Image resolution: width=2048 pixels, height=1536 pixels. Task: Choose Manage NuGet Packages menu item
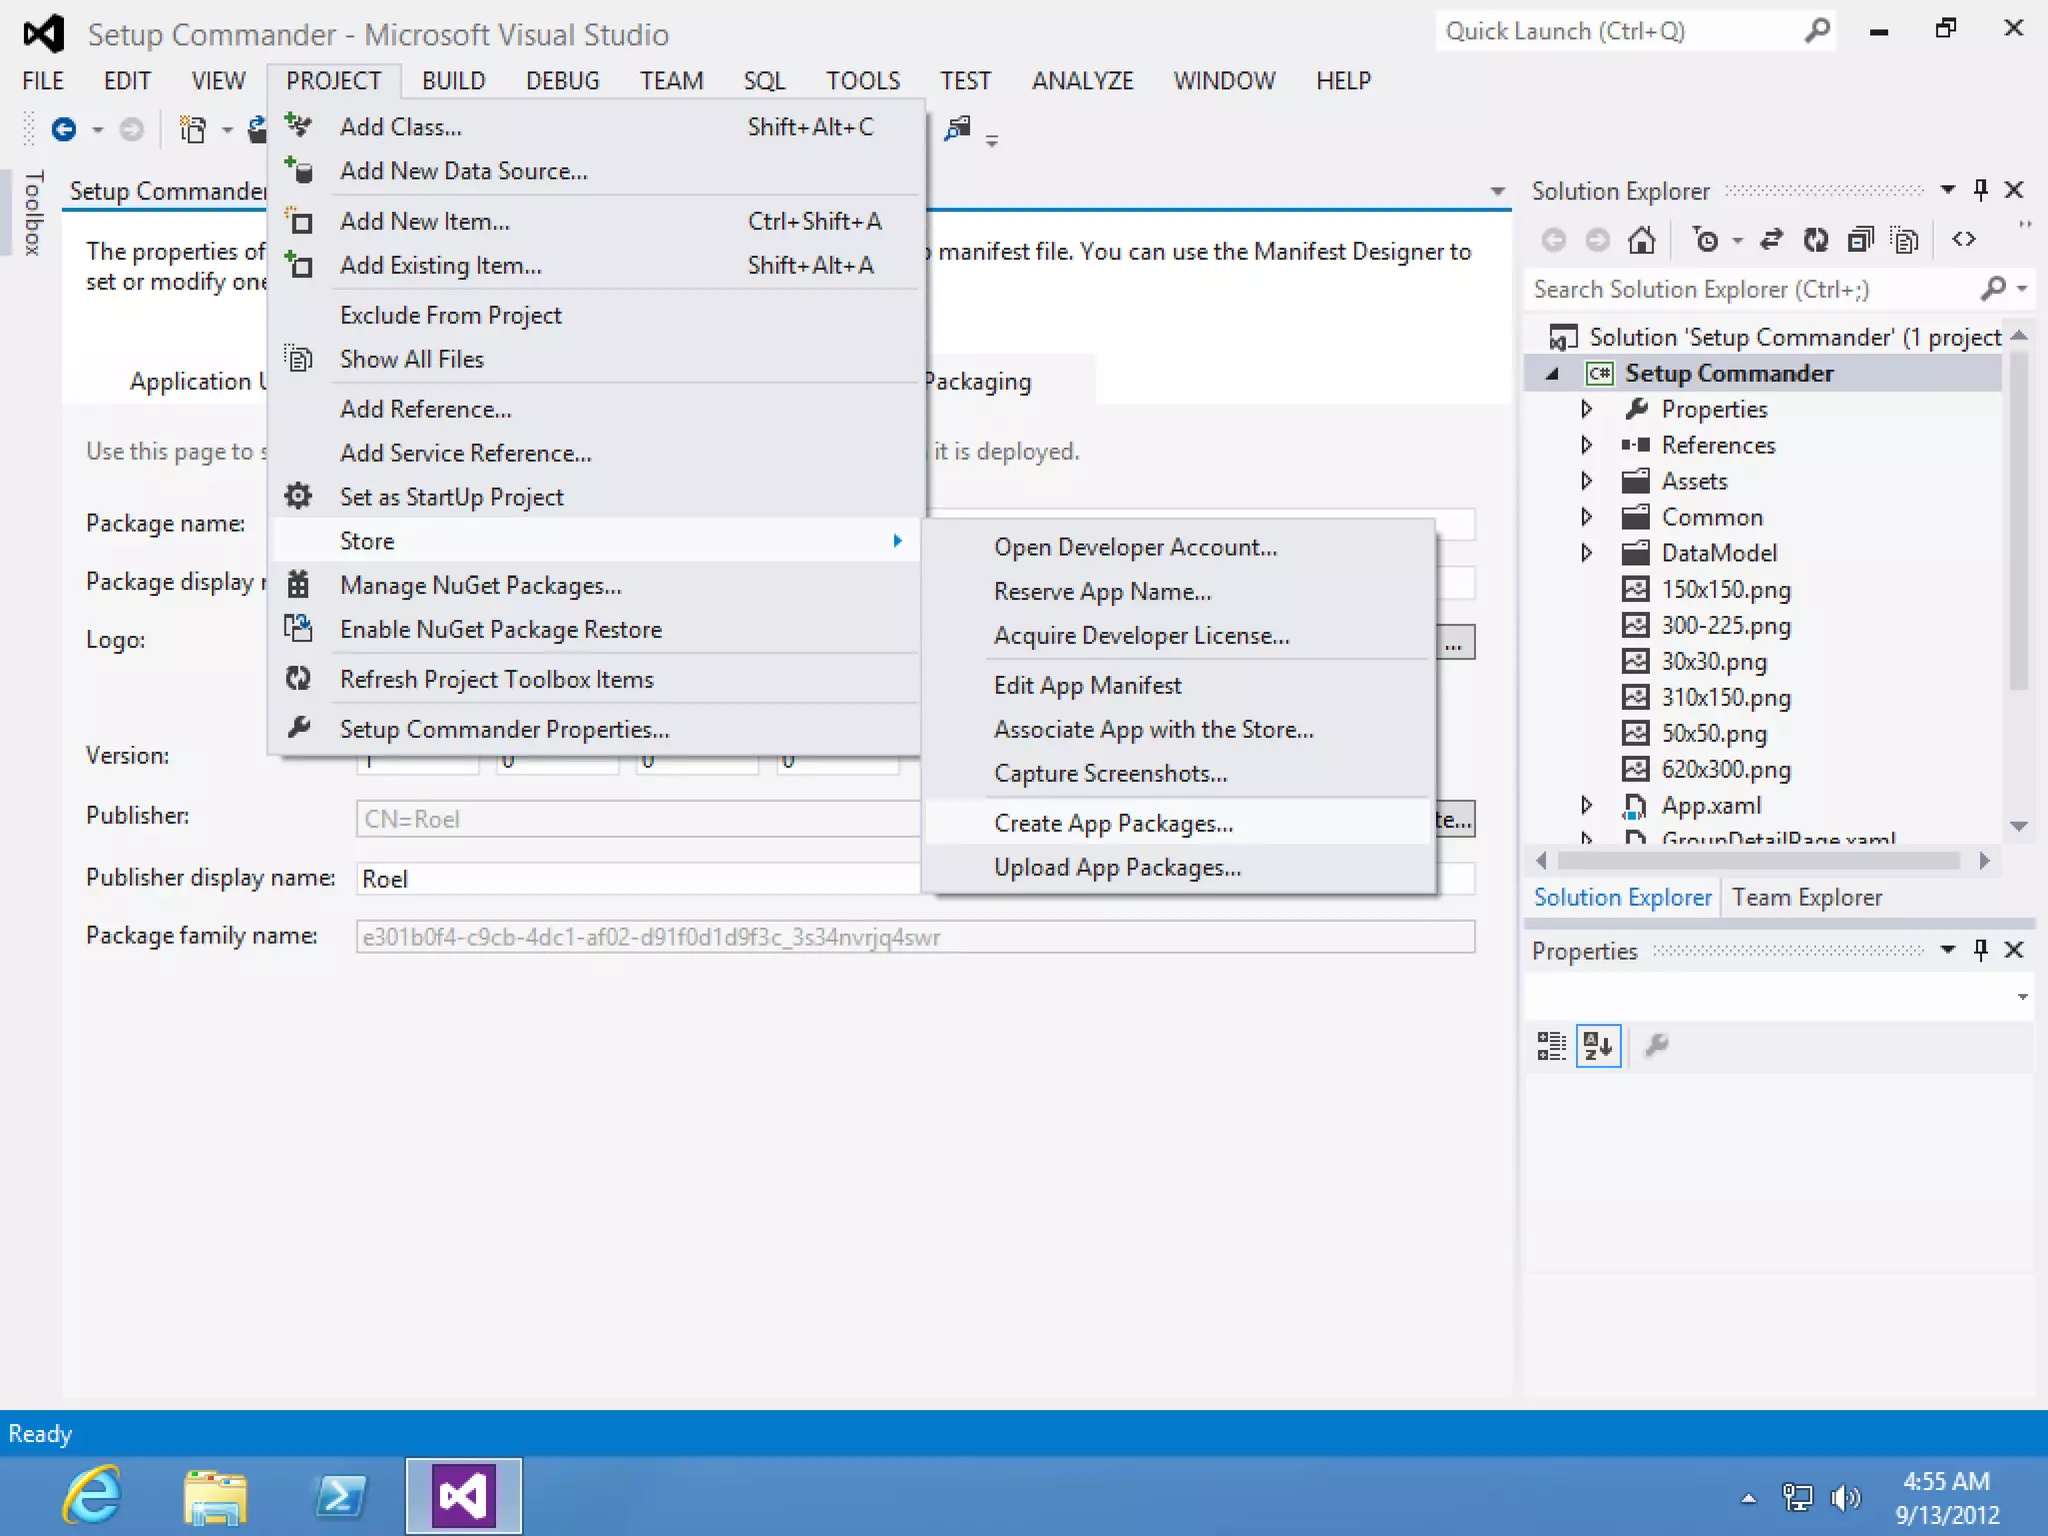click(480, 585)
